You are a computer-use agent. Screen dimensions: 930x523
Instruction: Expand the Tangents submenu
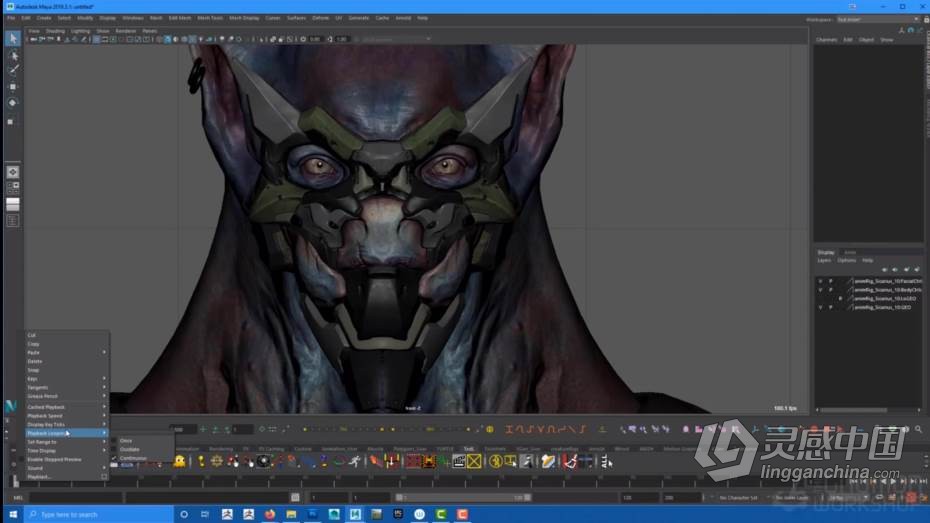pyautogui.click(x=66, y=387)
